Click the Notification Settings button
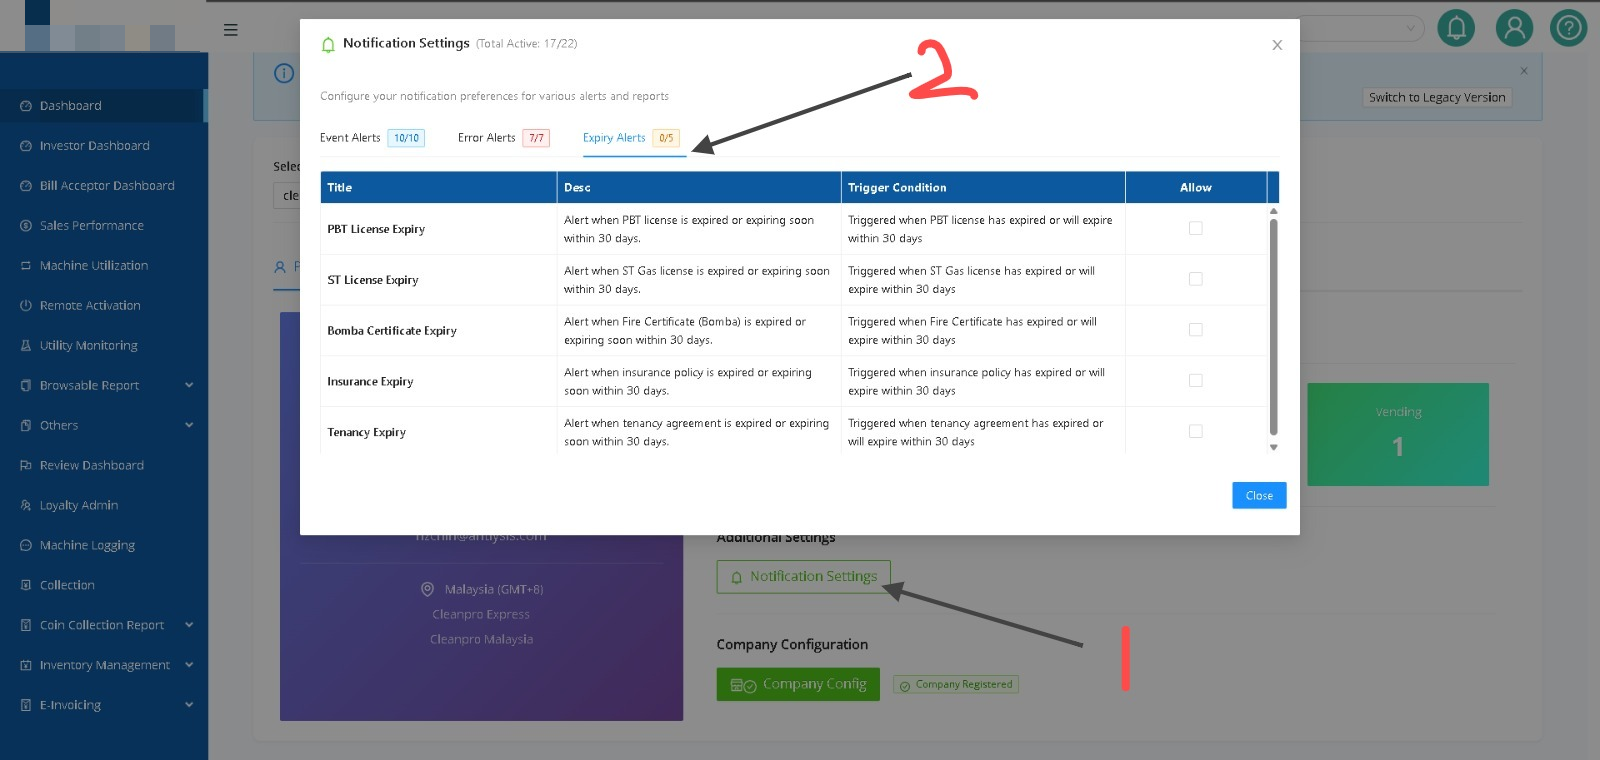Viewport: 1600px width, 760px height. (803, 577)
